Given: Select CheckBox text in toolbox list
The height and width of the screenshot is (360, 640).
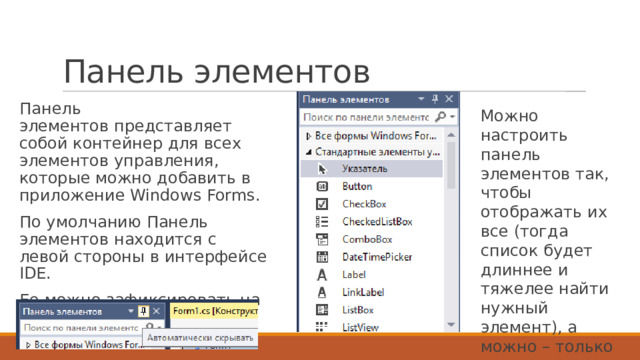Looking at the screenshot, I should 364,204.
